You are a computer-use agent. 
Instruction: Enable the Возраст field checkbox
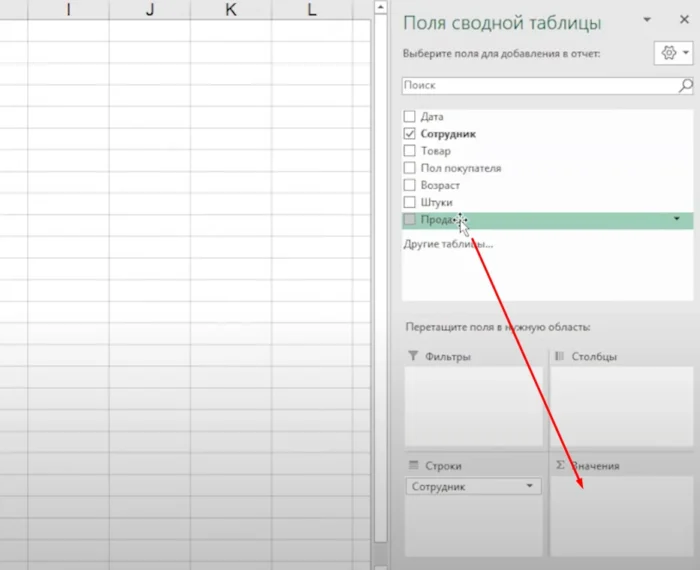409,186
